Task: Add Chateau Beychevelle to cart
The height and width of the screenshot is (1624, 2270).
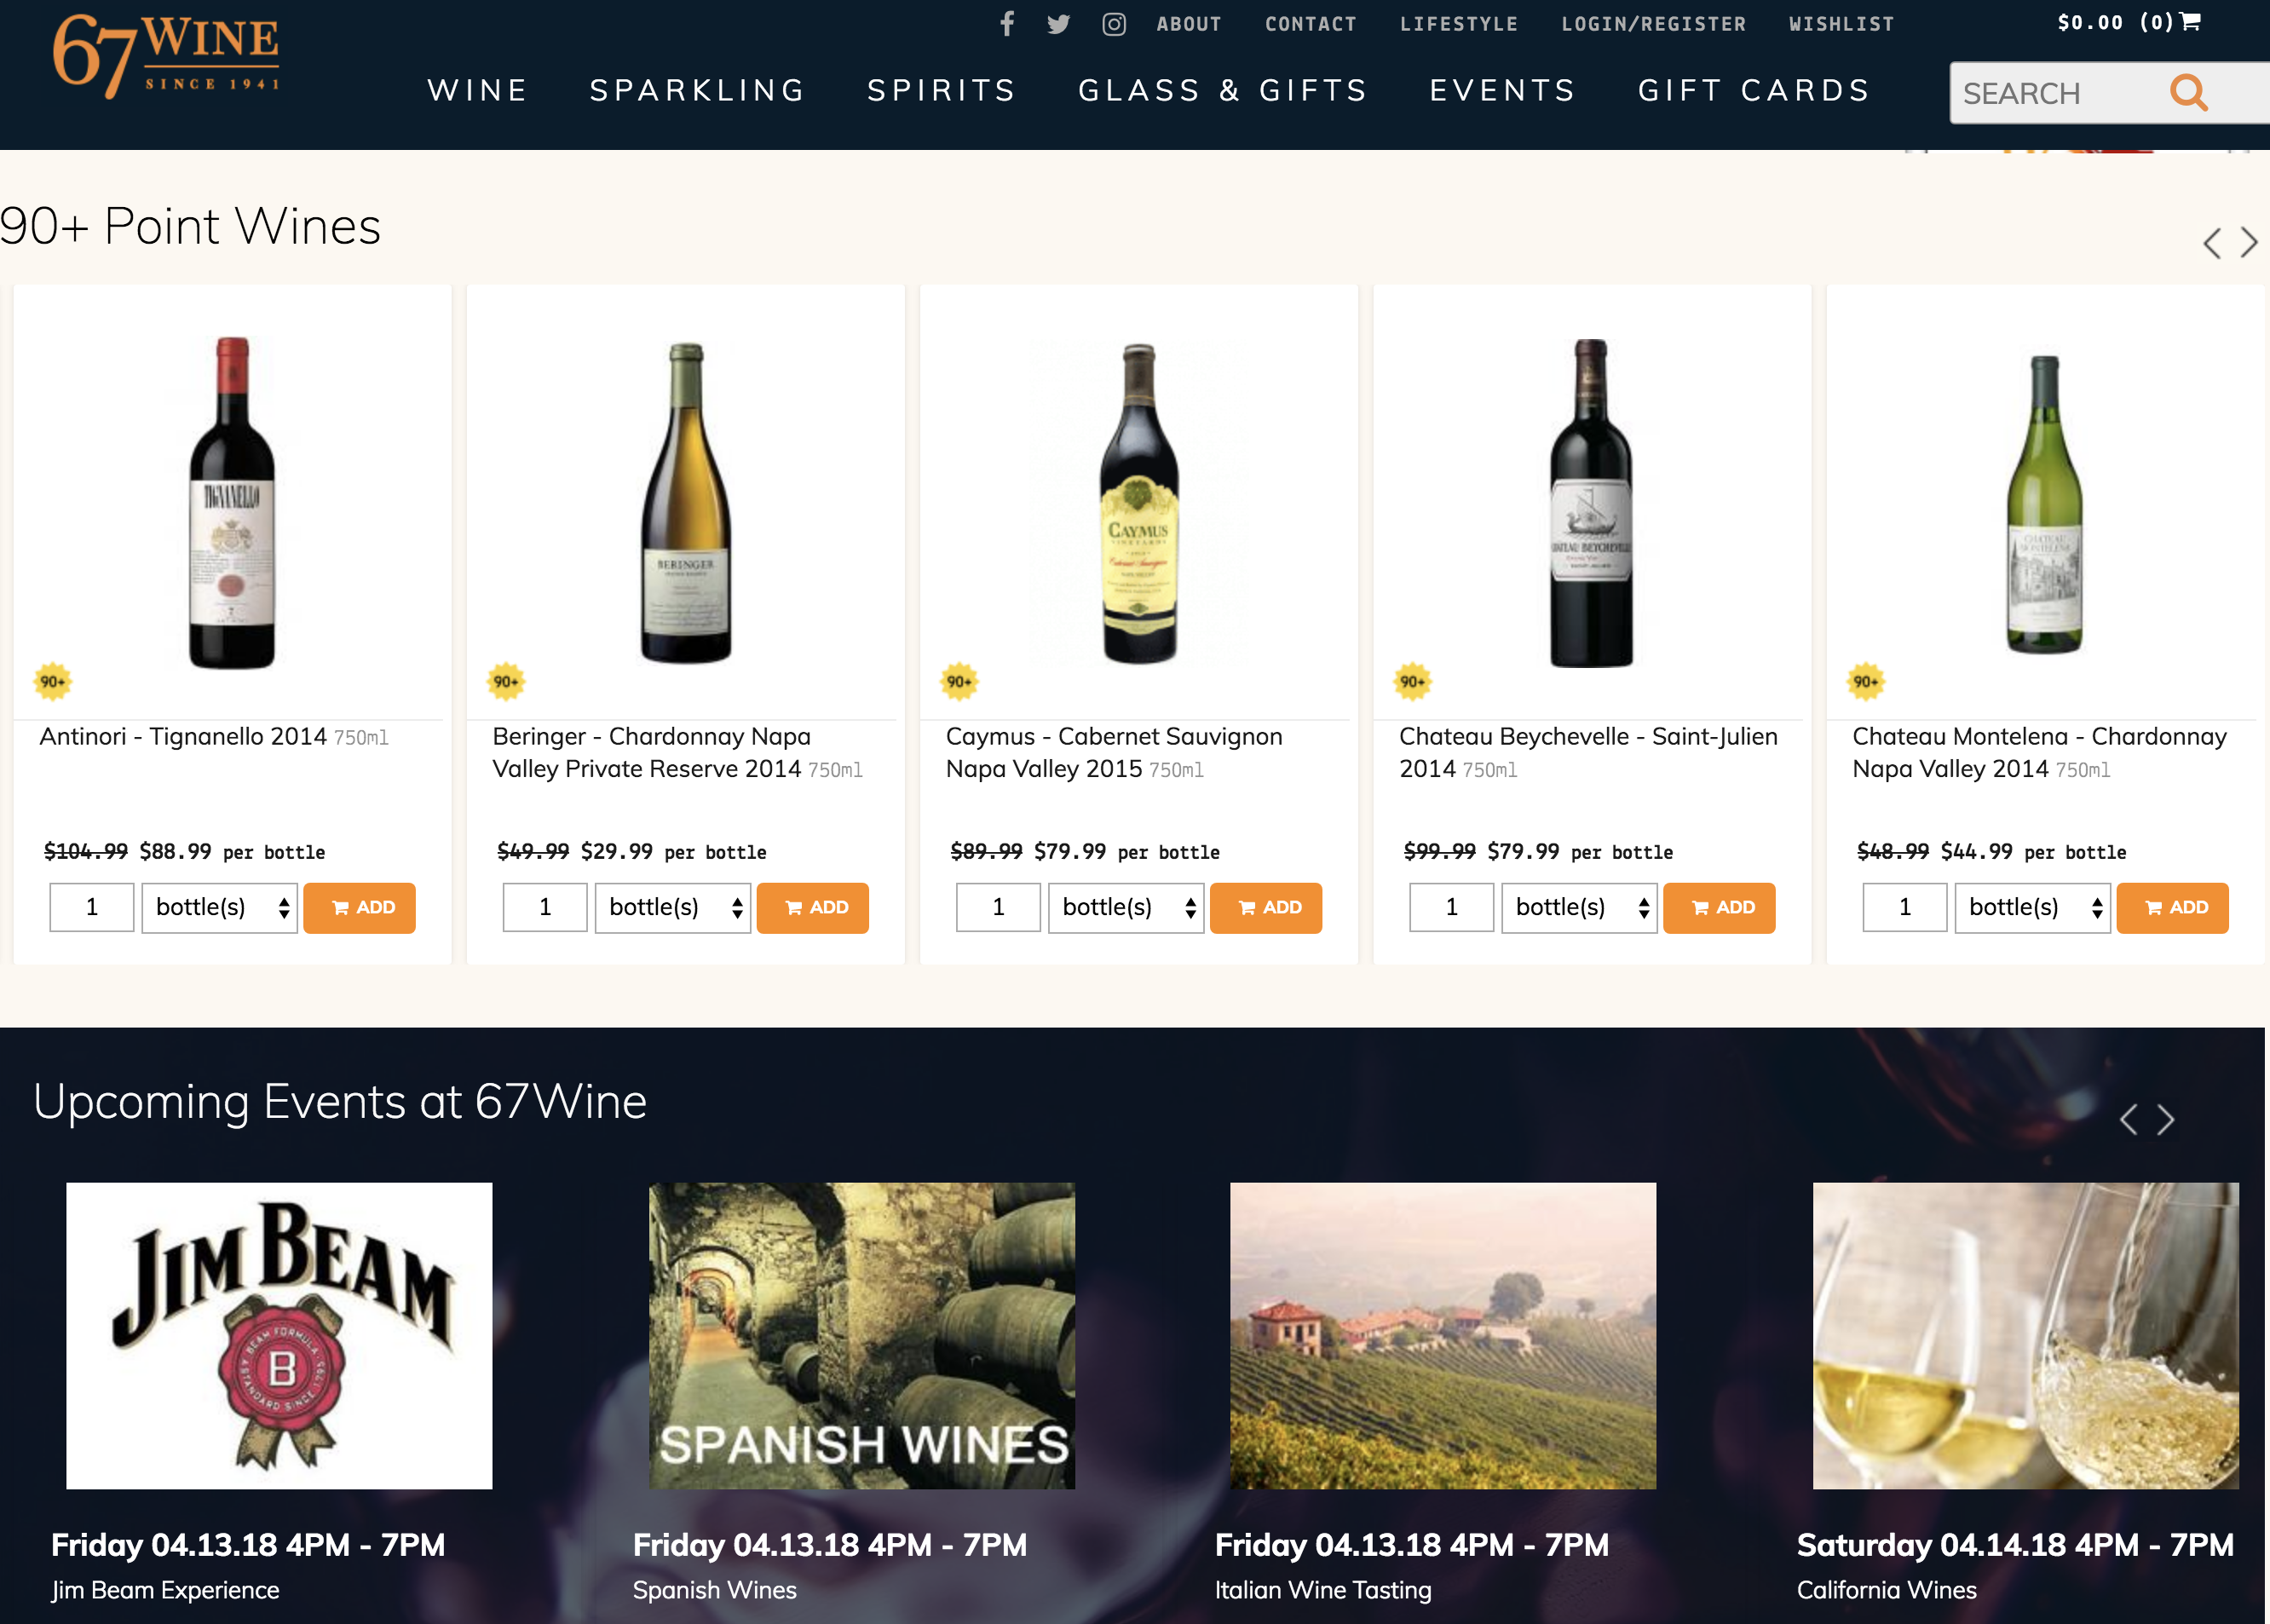Action: pyautogui.click(x=1718, y=907)
